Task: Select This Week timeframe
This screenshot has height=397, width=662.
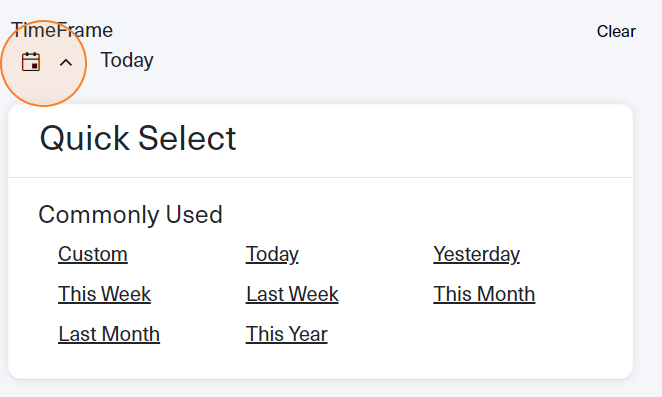Action: 104,294
